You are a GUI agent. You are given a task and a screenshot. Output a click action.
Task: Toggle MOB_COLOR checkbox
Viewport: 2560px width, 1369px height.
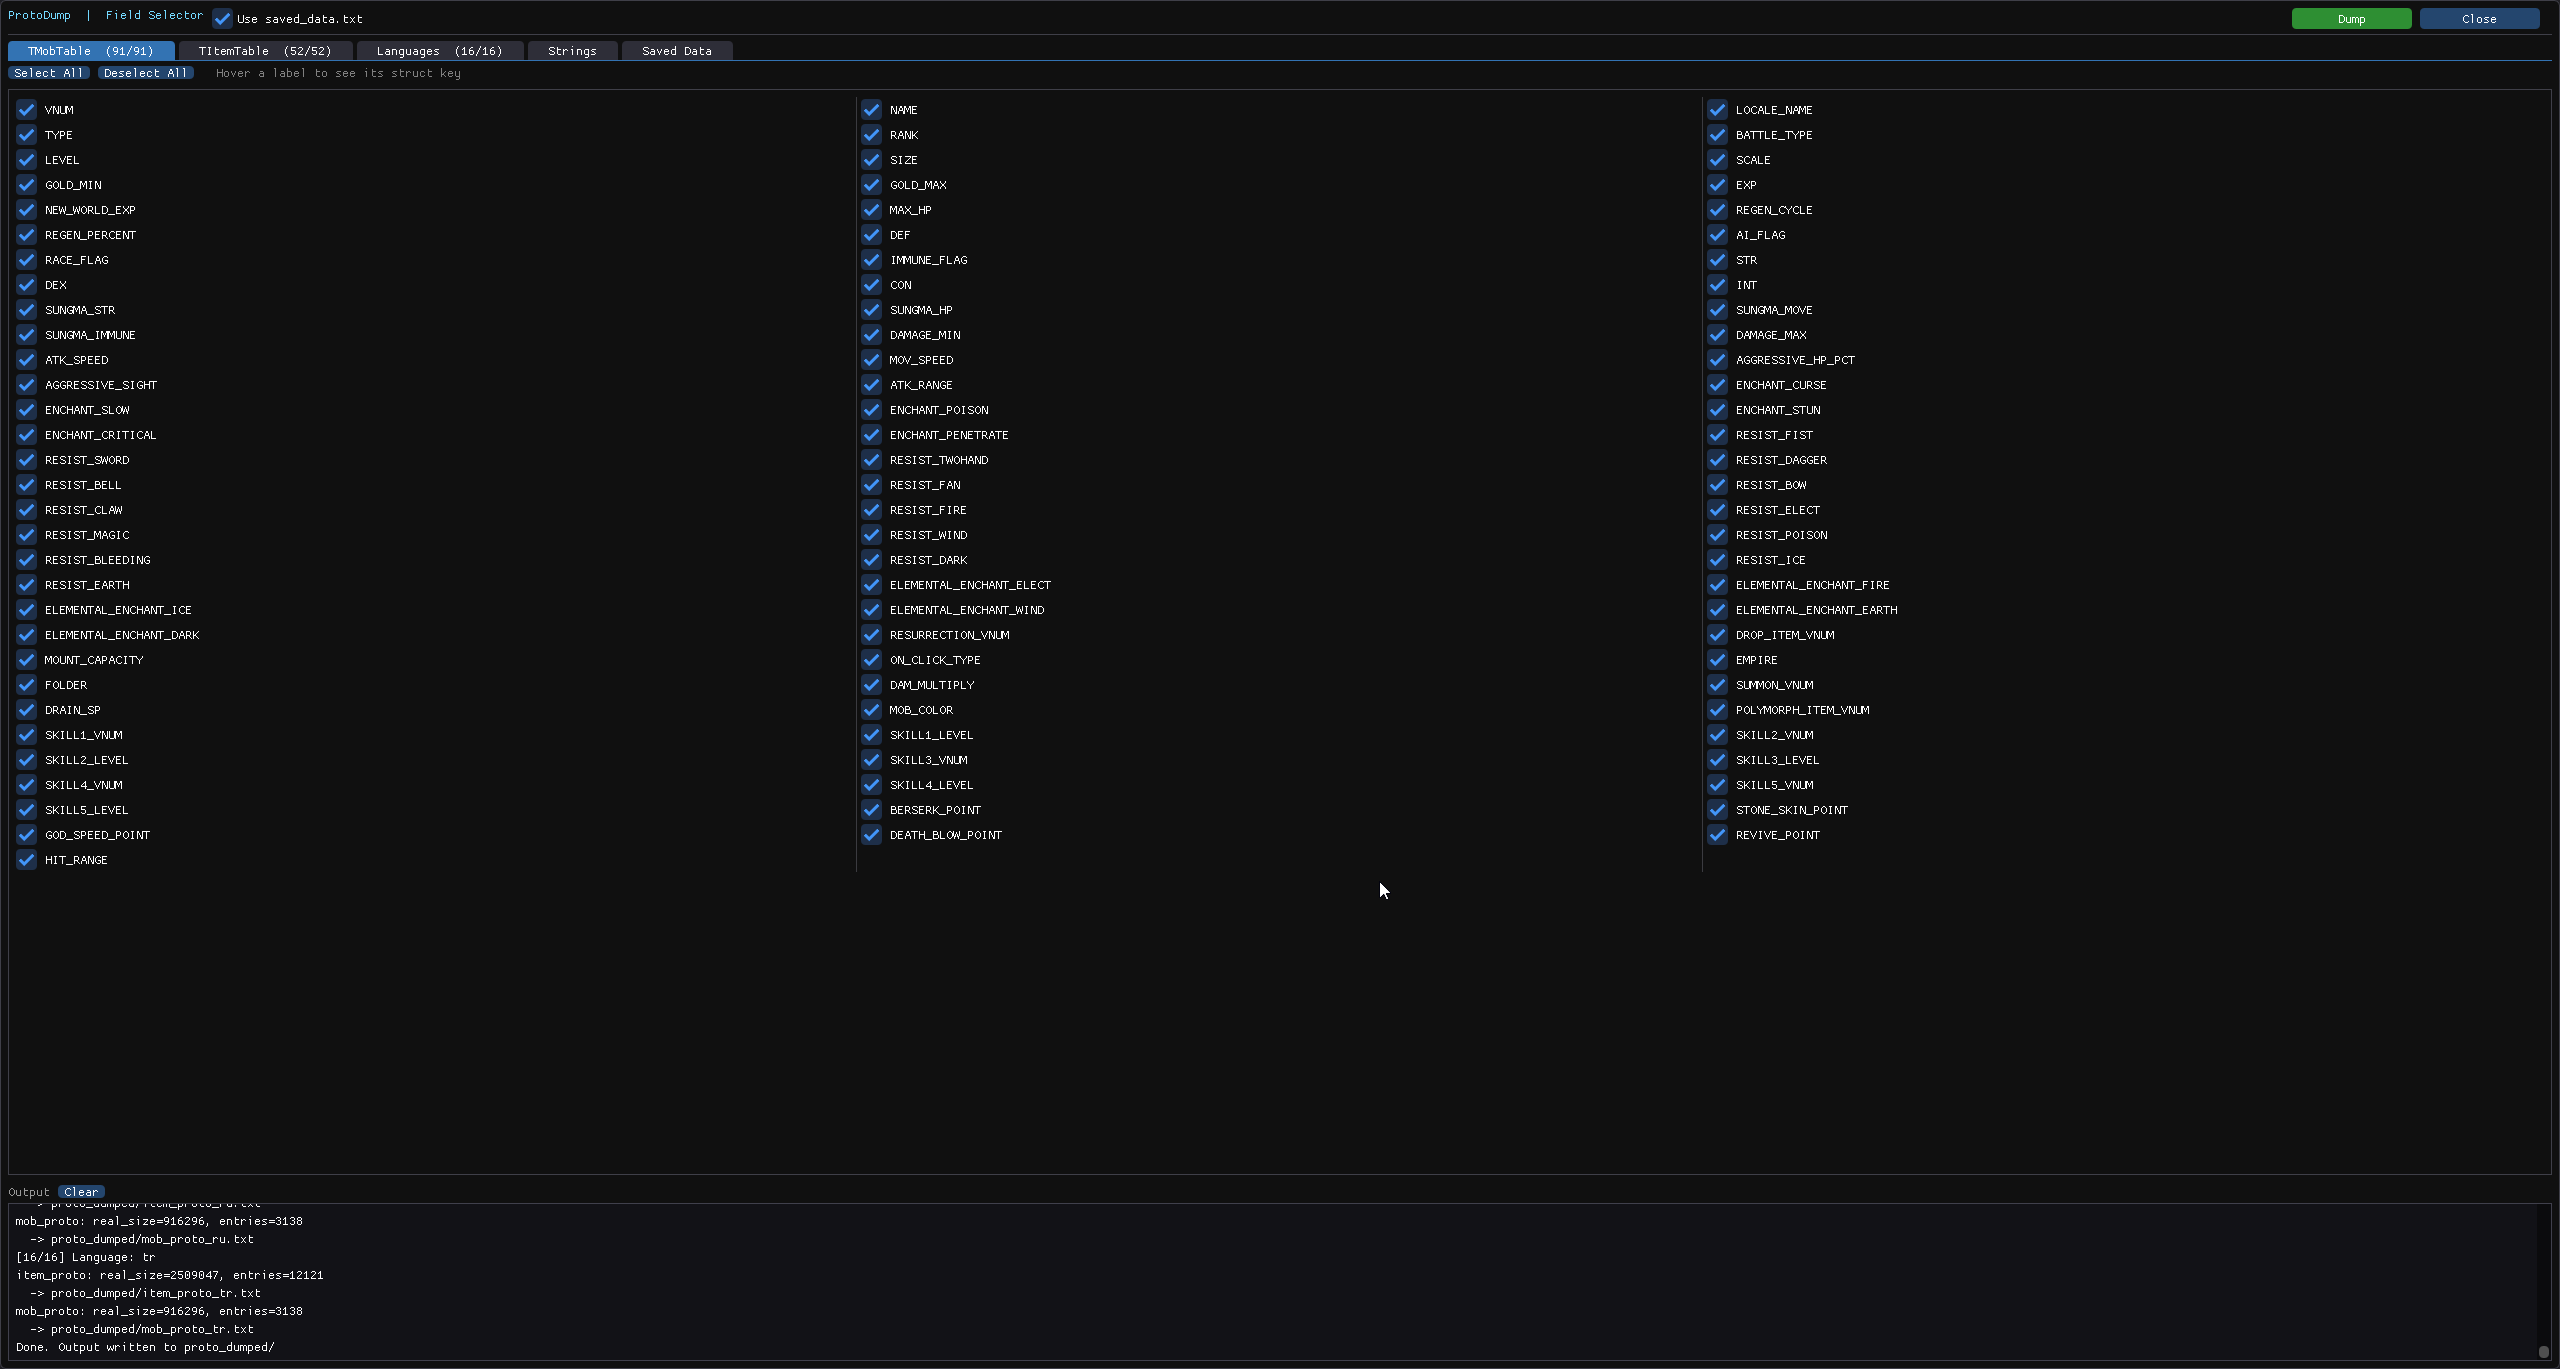click(872, 710)
